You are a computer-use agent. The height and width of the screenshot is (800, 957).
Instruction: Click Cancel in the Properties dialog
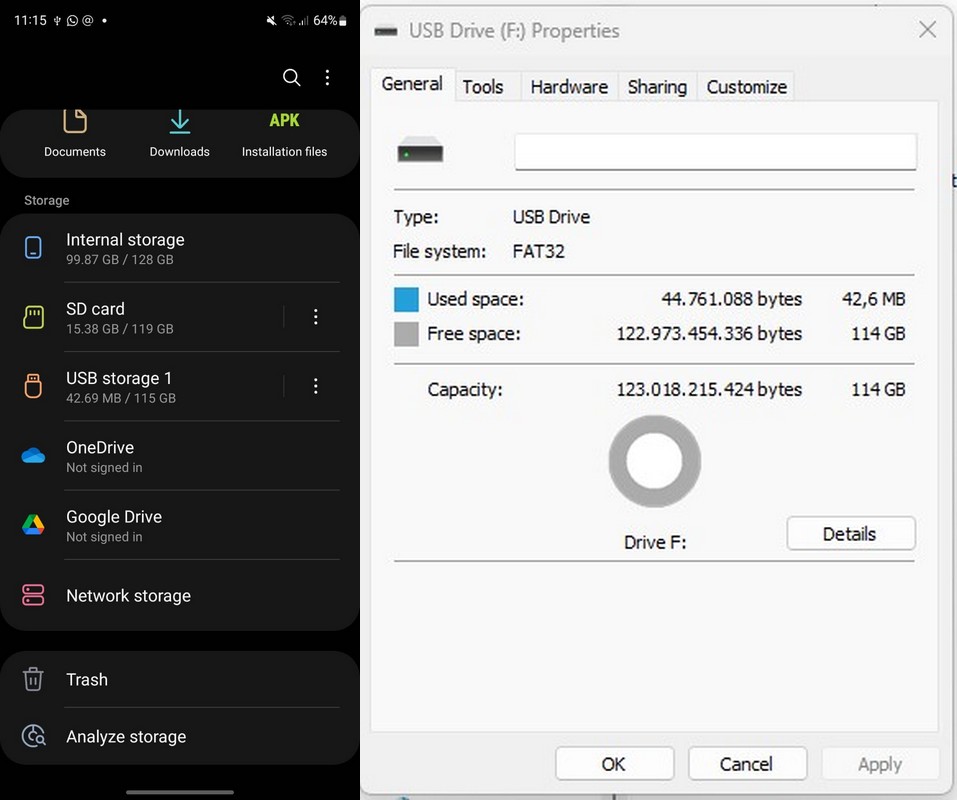pos(747,764)
